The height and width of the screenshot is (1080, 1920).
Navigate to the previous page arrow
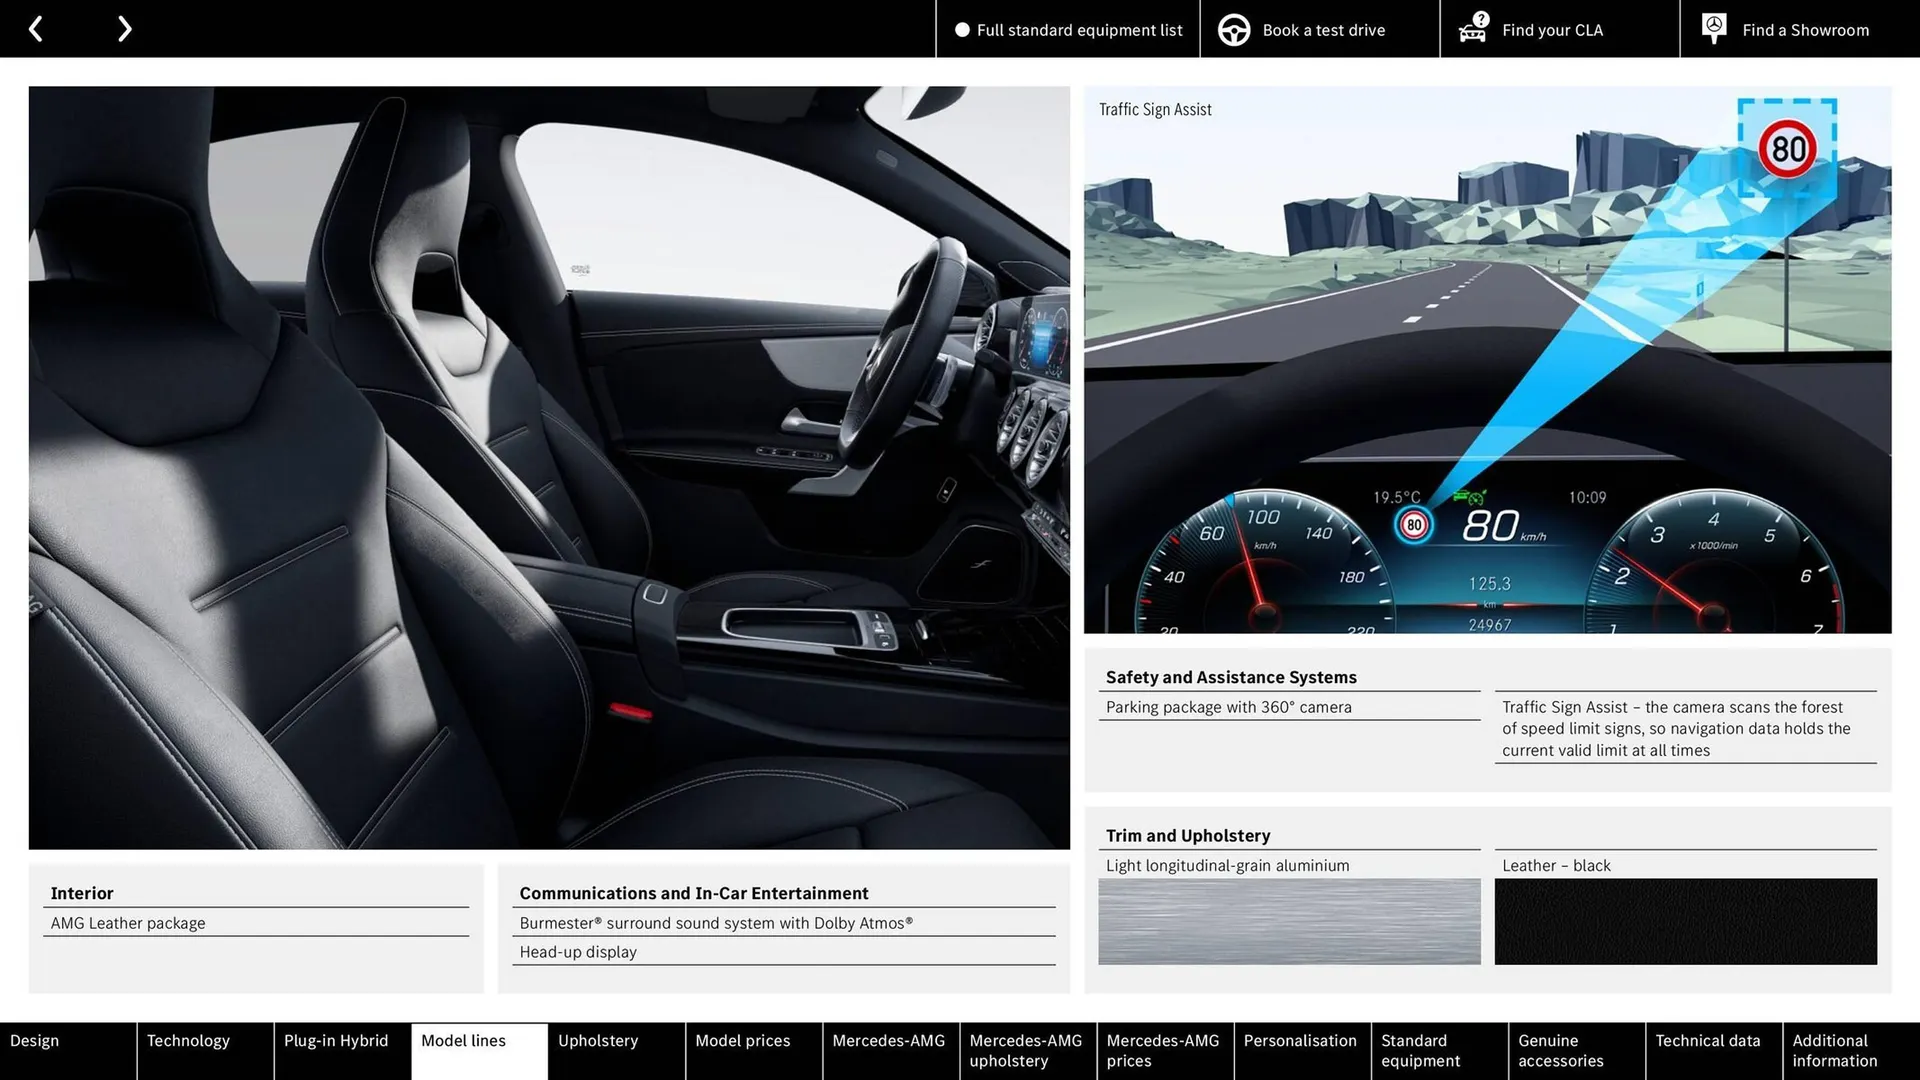tap(36, 28)
